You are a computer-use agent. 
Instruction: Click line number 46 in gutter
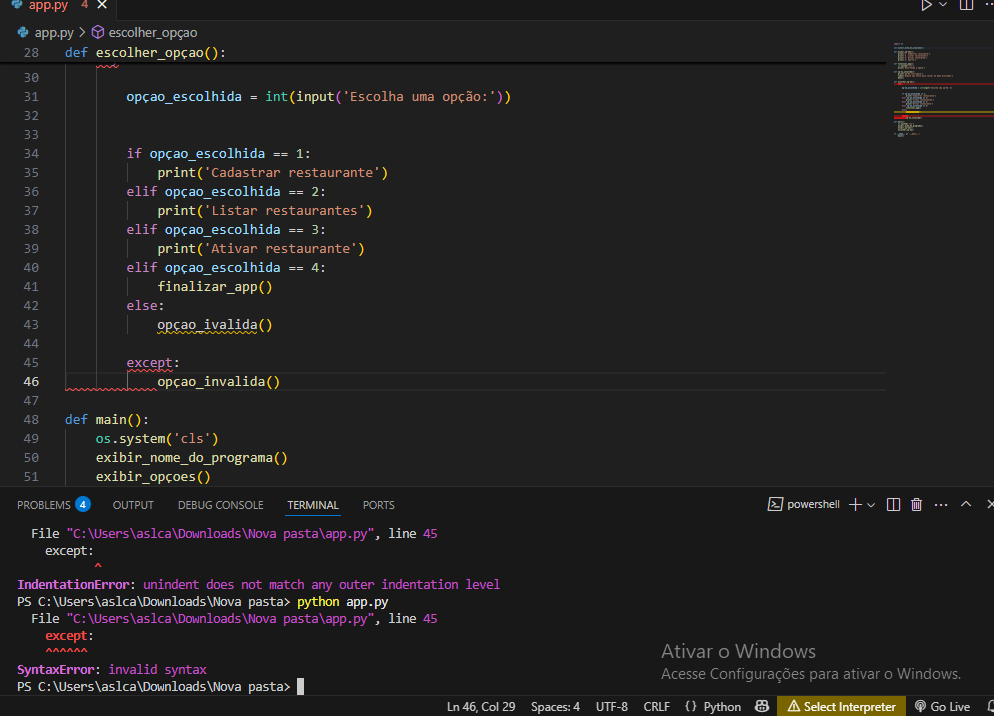coord(31,382)
